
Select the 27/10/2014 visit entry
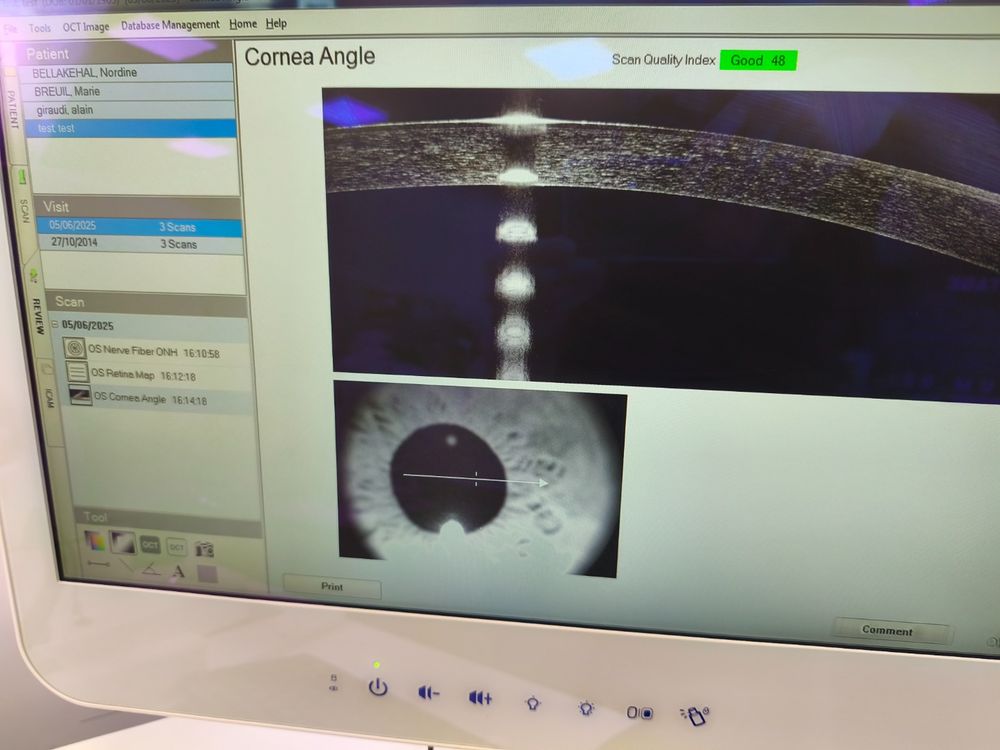[140, 244]
